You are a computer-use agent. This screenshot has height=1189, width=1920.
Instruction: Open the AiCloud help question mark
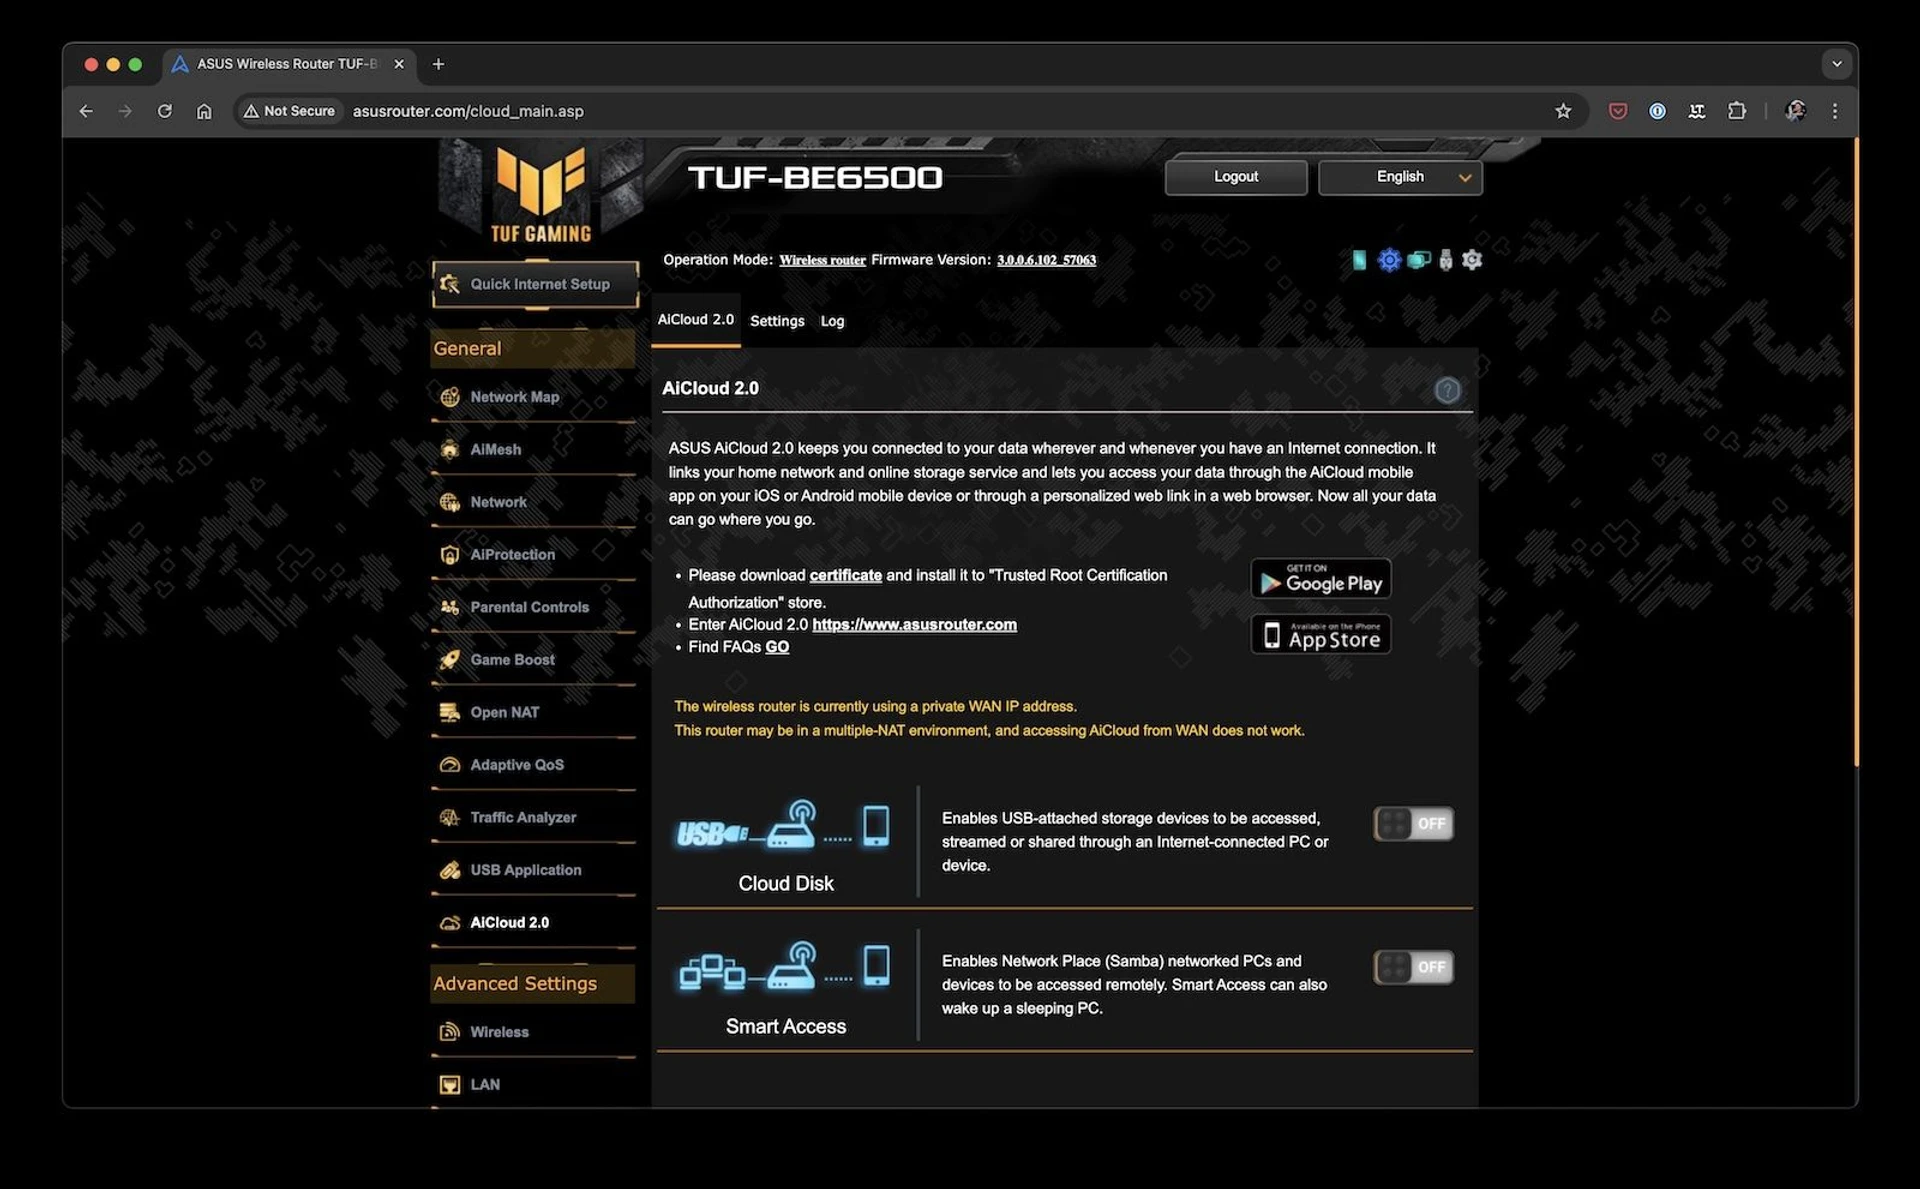tap(1447, 390)
